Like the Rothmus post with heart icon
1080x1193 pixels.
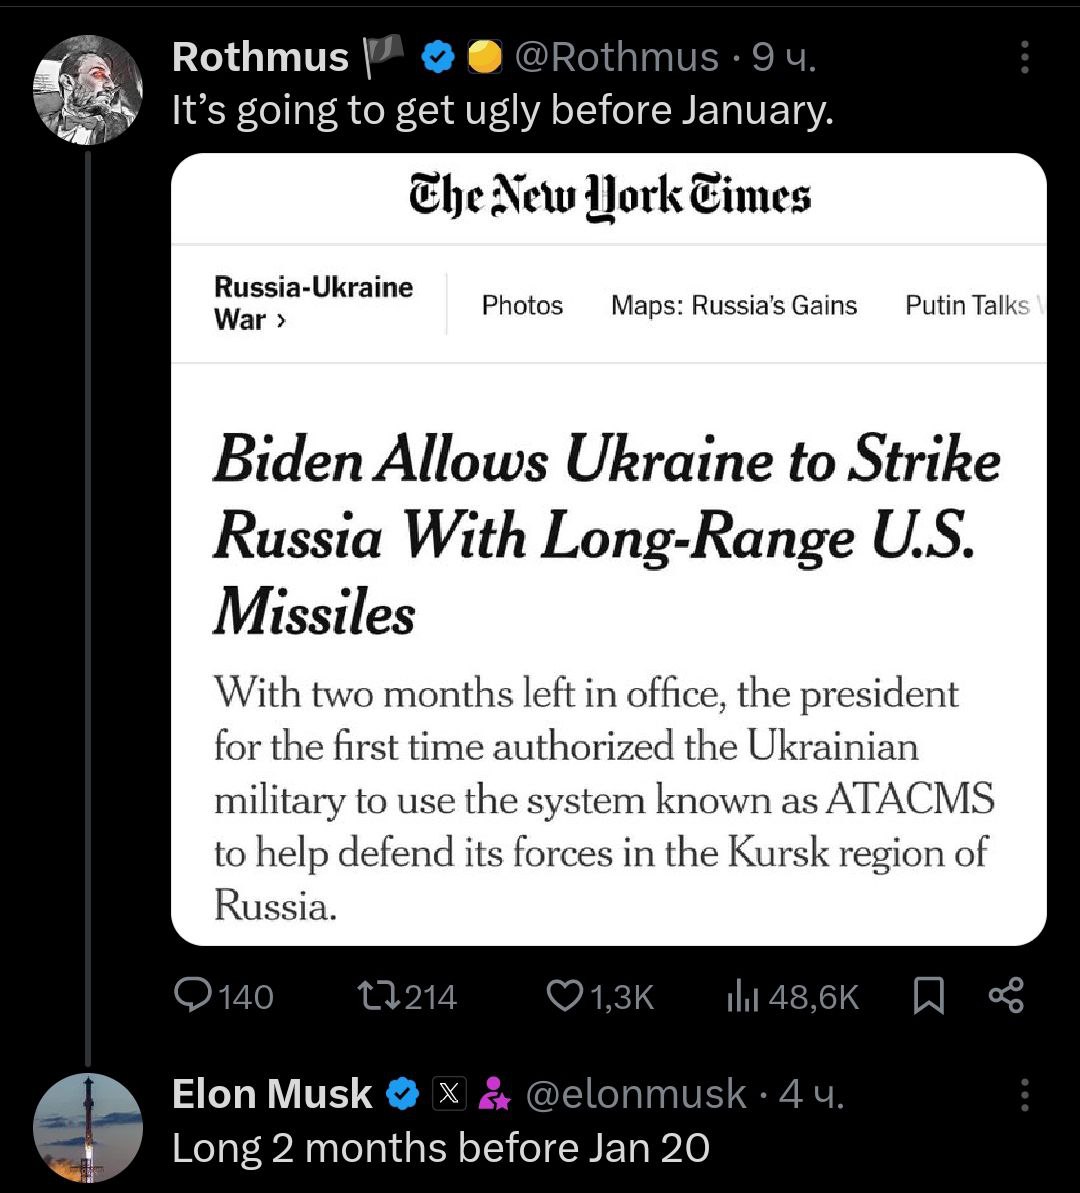565,995
